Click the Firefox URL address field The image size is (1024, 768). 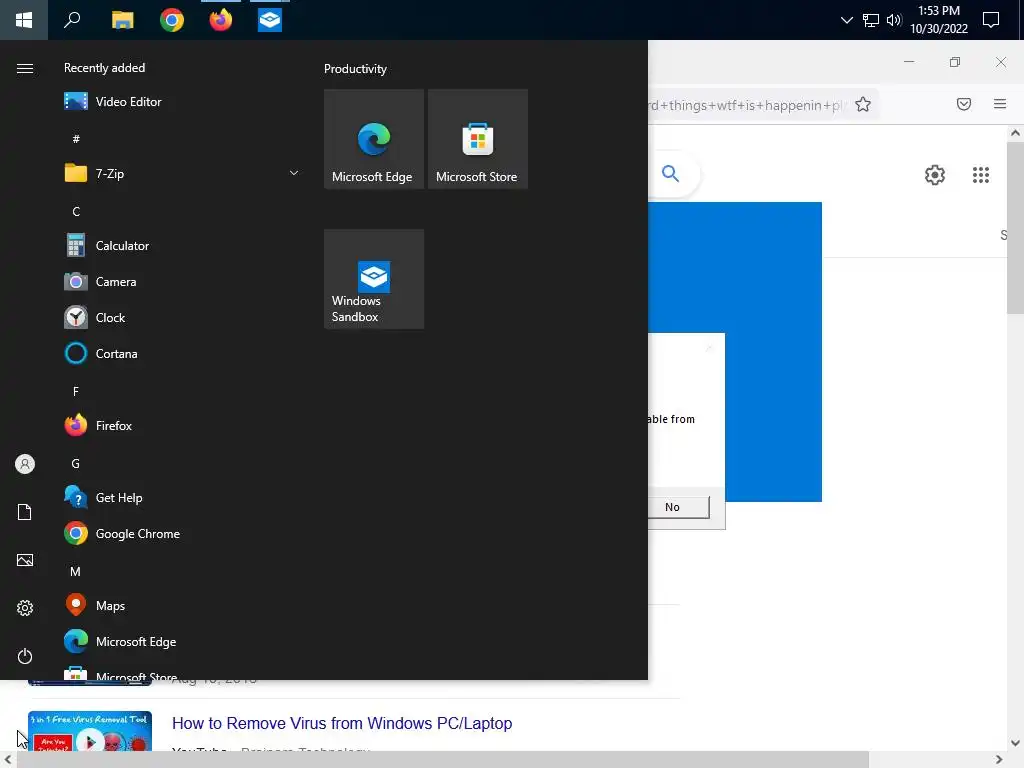(748, 105)
